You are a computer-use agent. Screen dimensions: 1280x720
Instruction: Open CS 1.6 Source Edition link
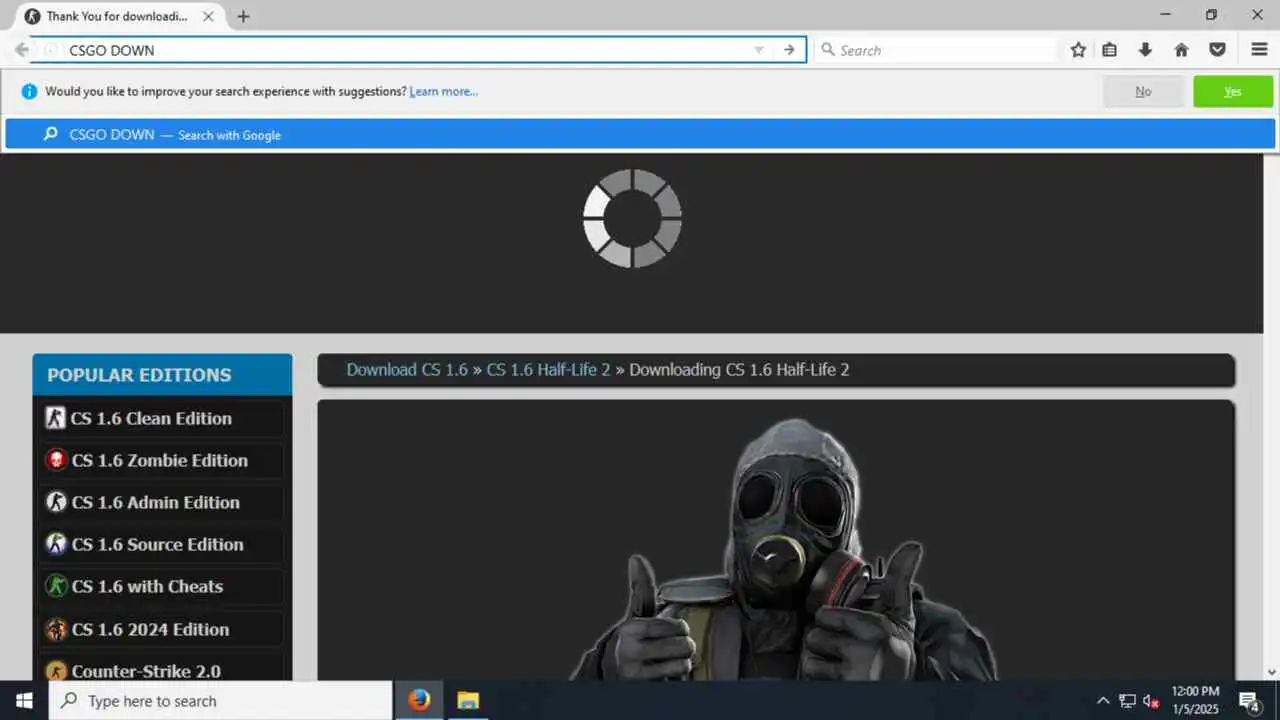pos(157,544)
